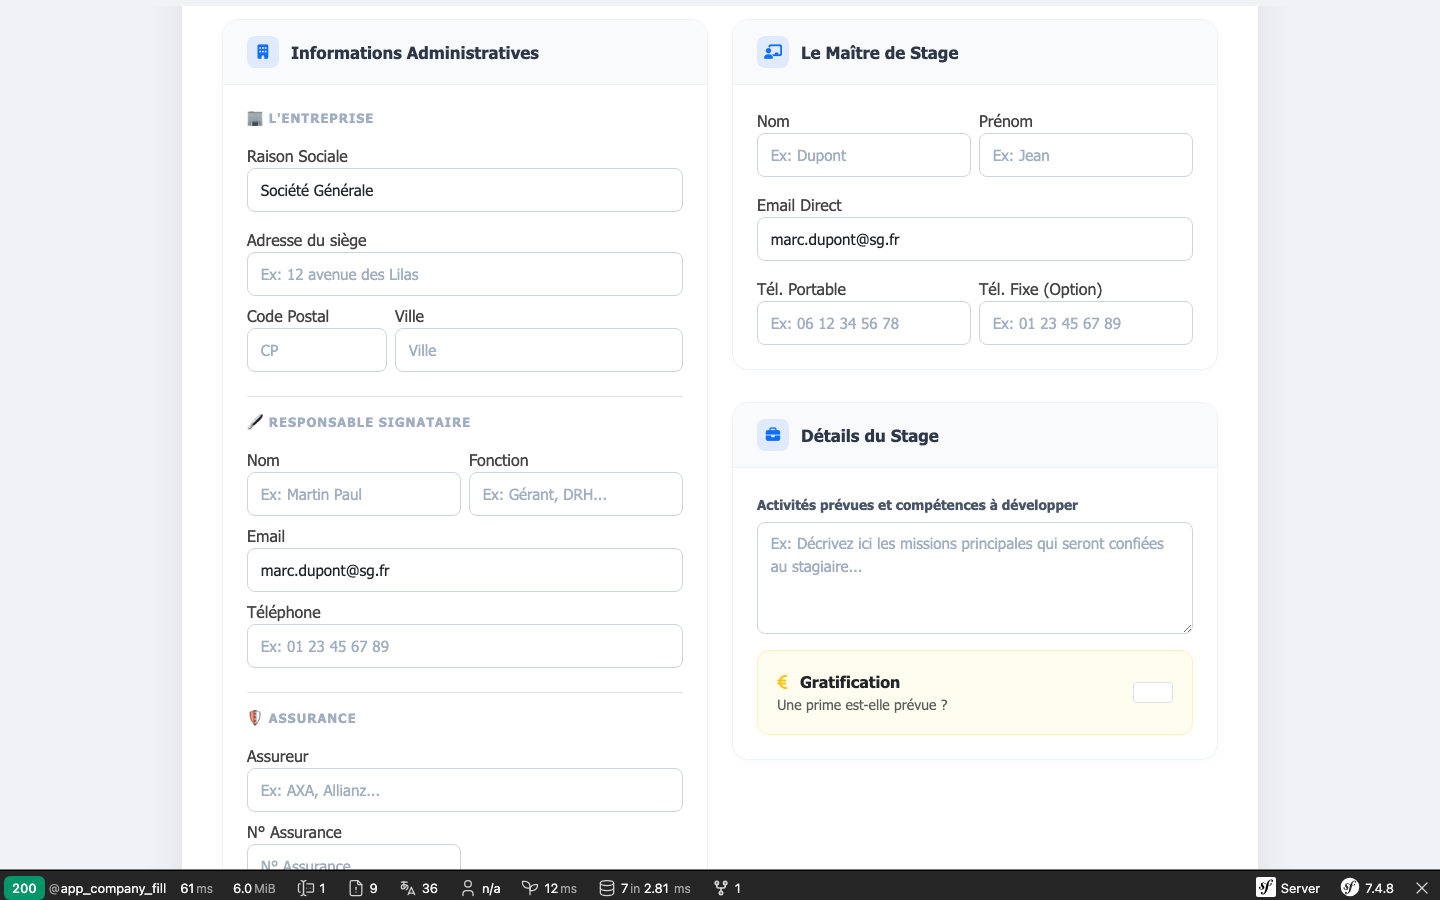The image size is (1440, 900).
Task: Click the Le Maître de Stage heading
Action: [880, 53]
